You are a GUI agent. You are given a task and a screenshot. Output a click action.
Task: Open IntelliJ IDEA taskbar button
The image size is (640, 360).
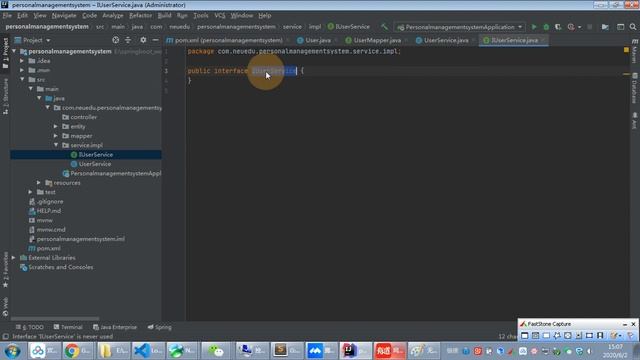[x=356, y=351]
